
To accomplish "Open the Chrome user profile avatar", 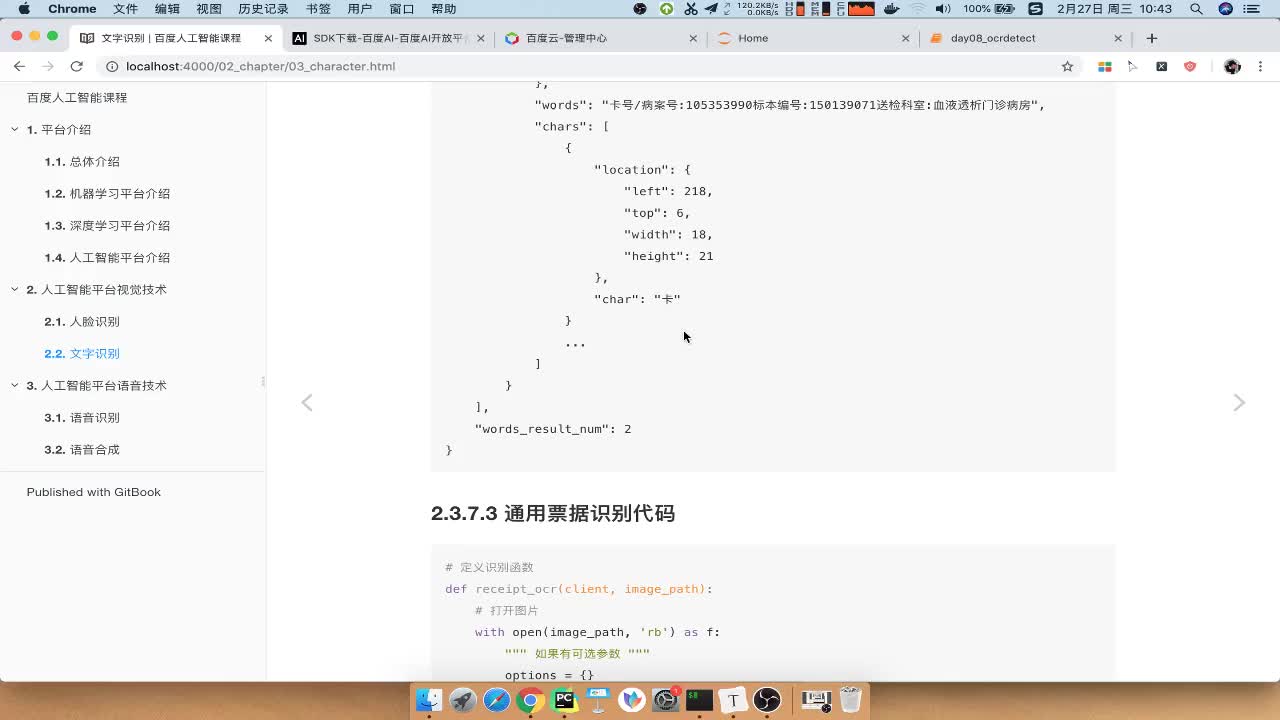I will 1232,66.
